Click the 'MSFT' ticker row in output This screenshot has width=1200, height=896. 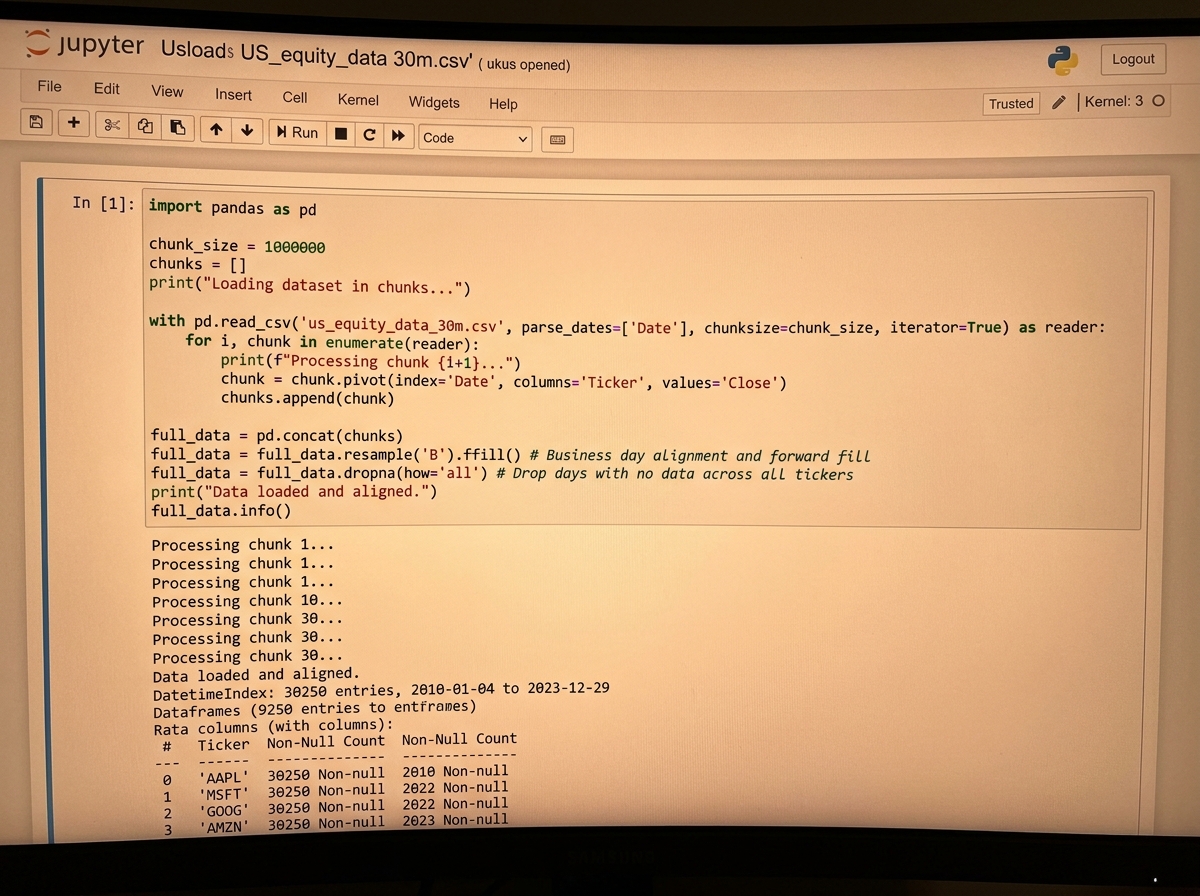(x=336, y=790)
